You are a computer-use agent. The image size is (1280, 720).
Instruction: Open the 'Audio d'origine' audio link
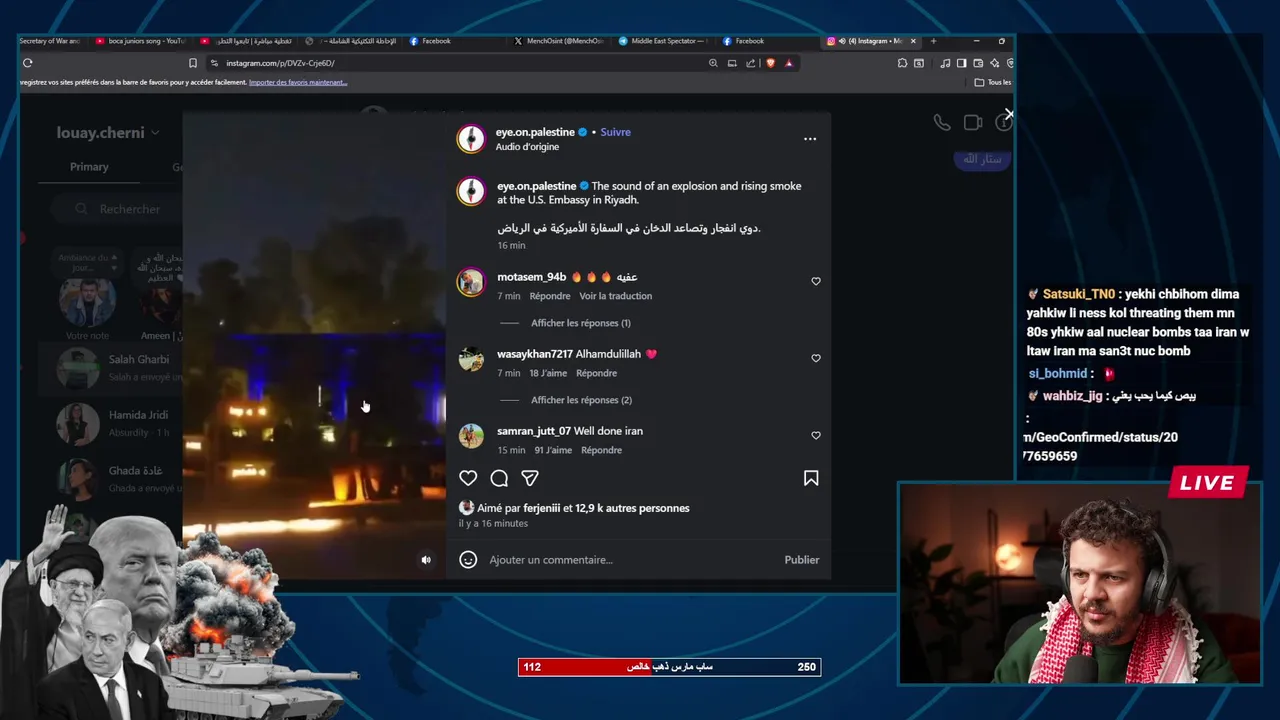tap(527, 147)
